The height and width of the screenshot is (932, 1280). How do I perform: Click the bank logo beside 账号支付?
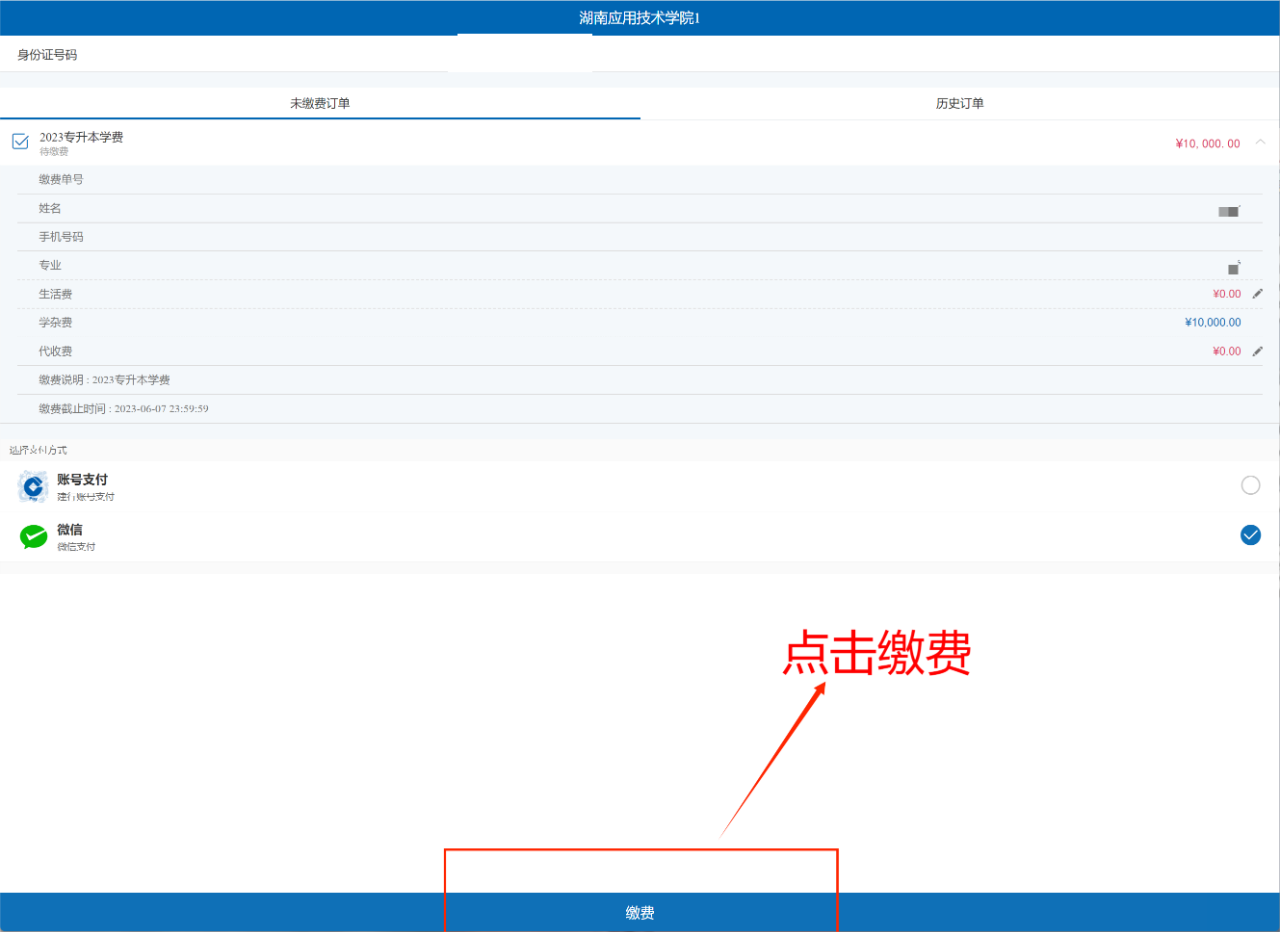click(33, 487)
